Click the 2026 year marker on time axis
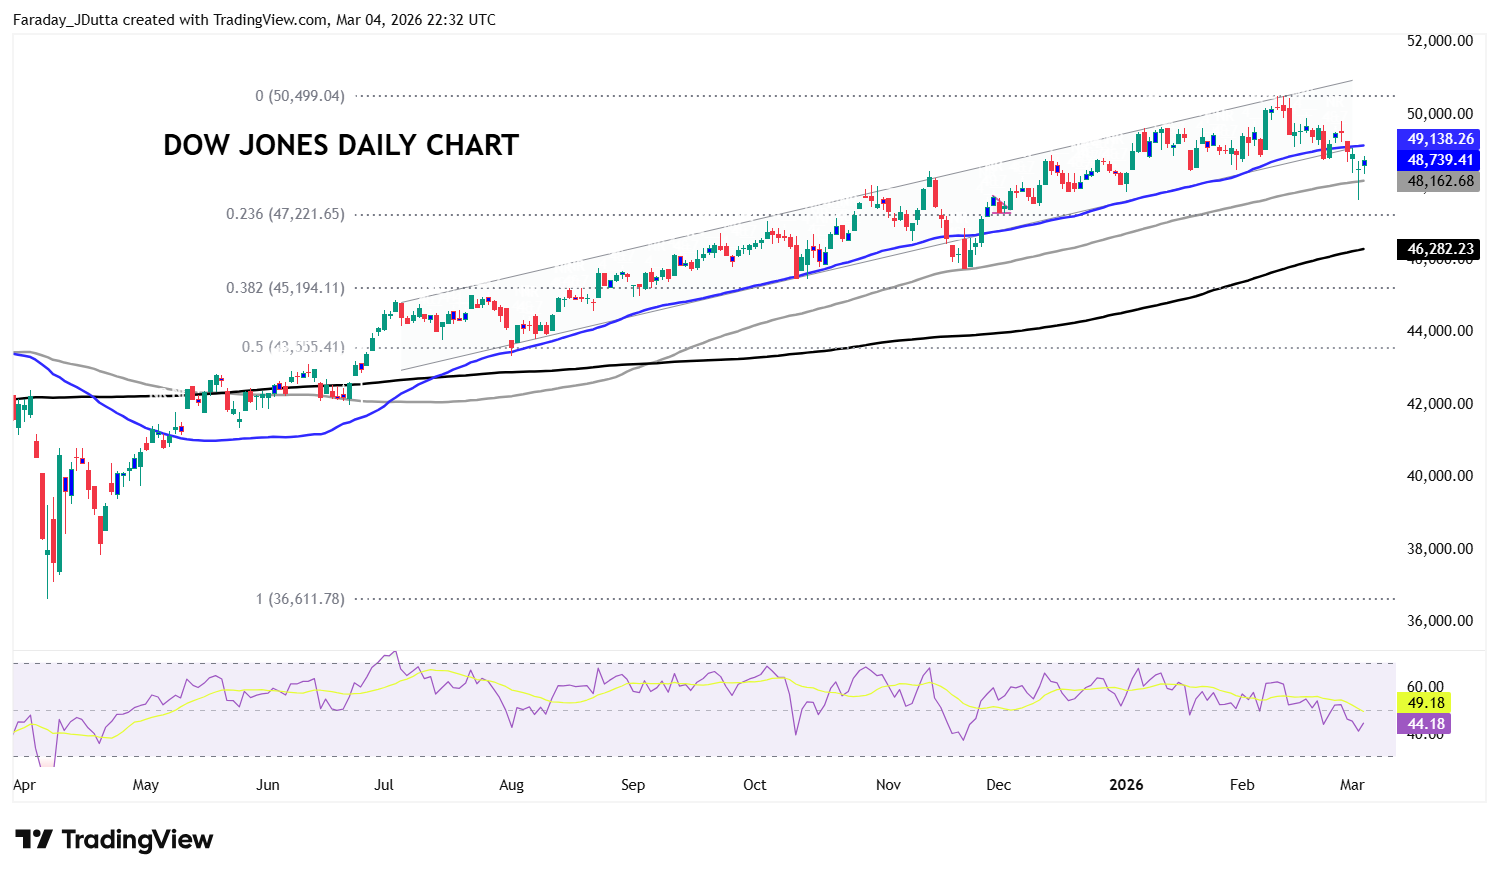 [1126, 785]
